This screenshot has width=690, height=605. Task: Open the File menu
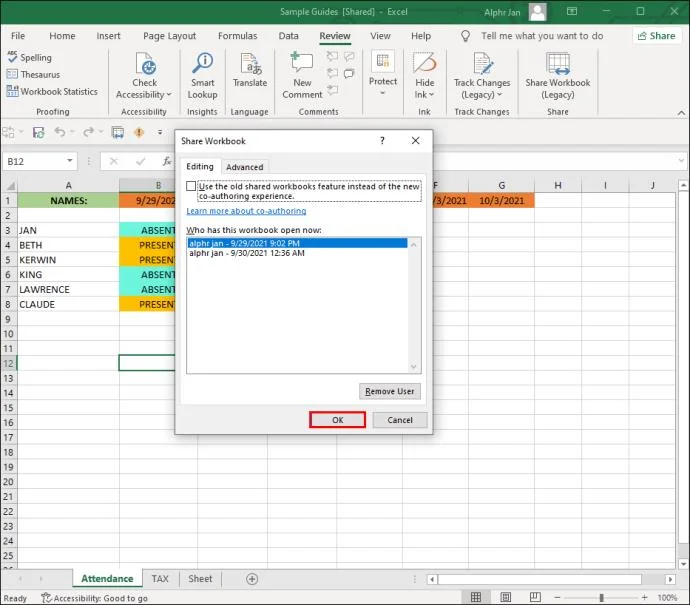point(18,36)
